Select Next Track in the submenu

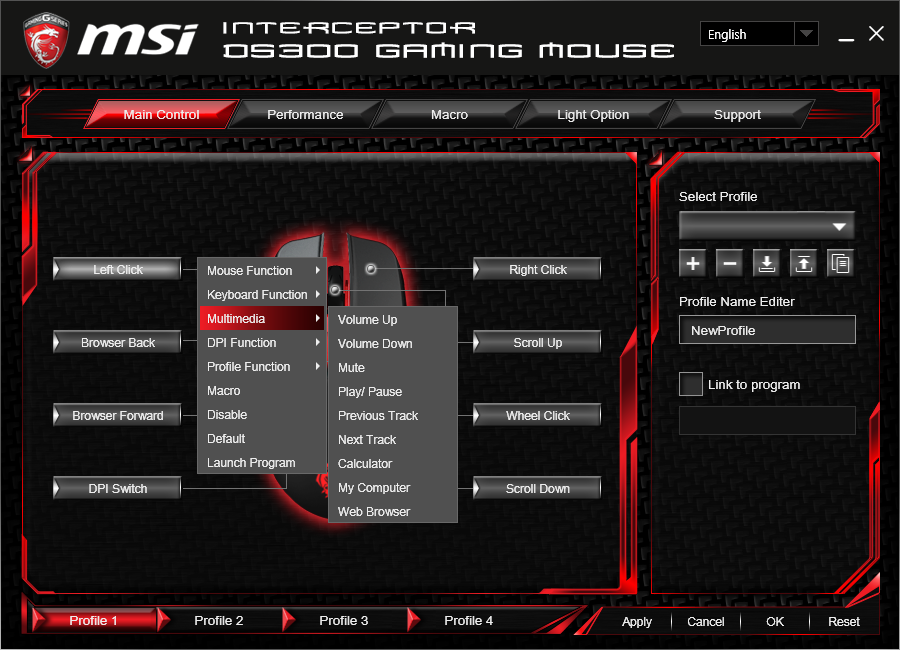click(x=393, y=440)
